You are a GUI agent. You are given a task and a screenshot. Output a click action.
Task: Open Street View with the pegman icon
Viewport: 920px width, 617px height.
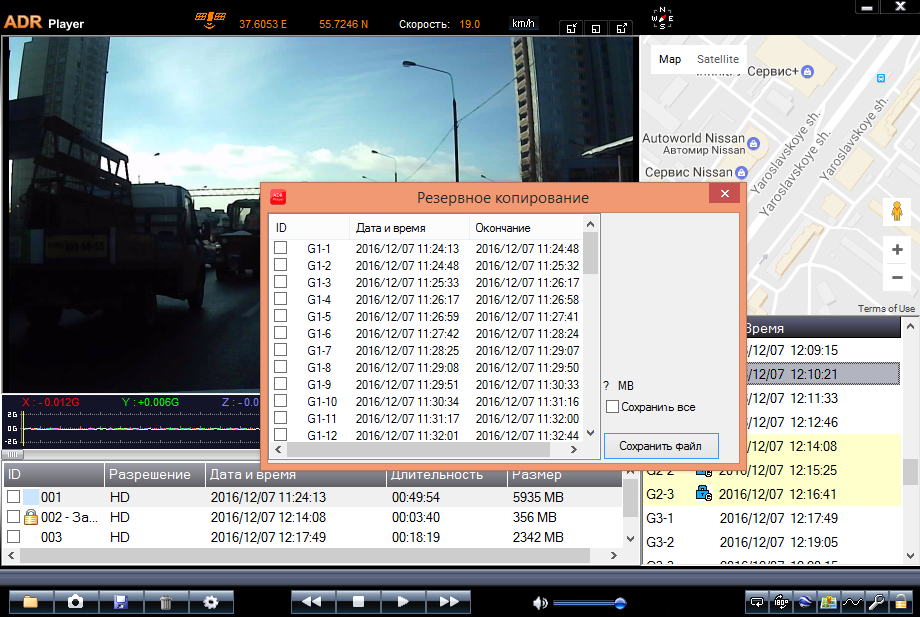[897, 211]
